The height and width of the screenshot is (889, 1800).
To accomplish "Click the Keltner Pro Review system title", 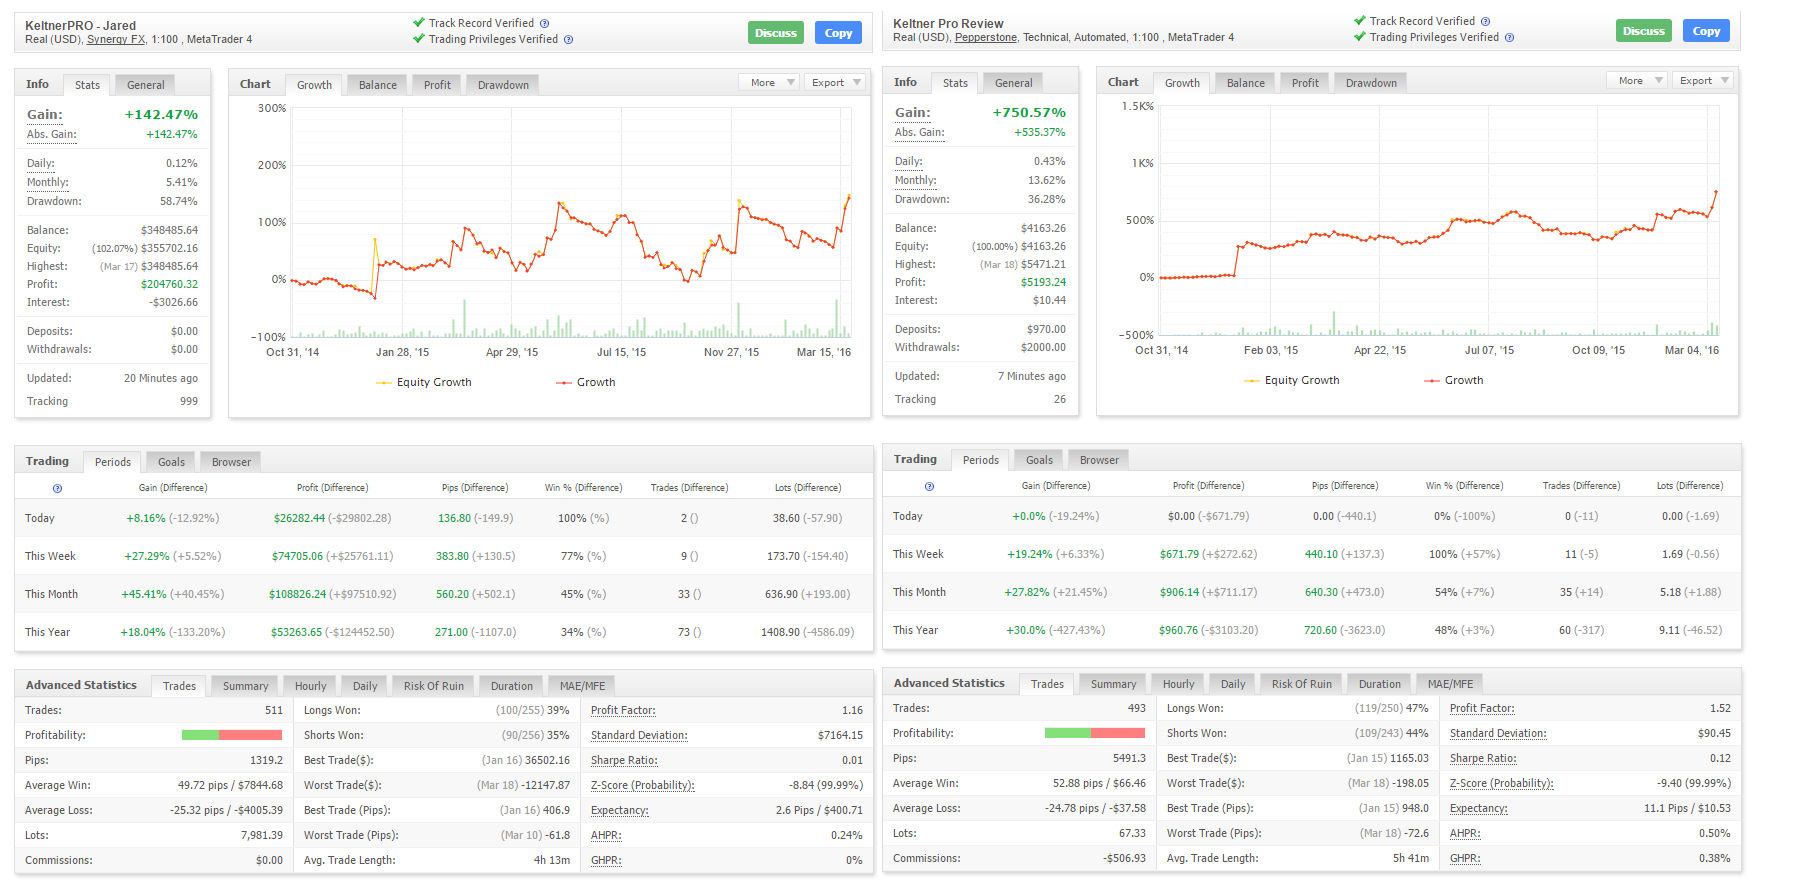I will click(x=948, y=24).
